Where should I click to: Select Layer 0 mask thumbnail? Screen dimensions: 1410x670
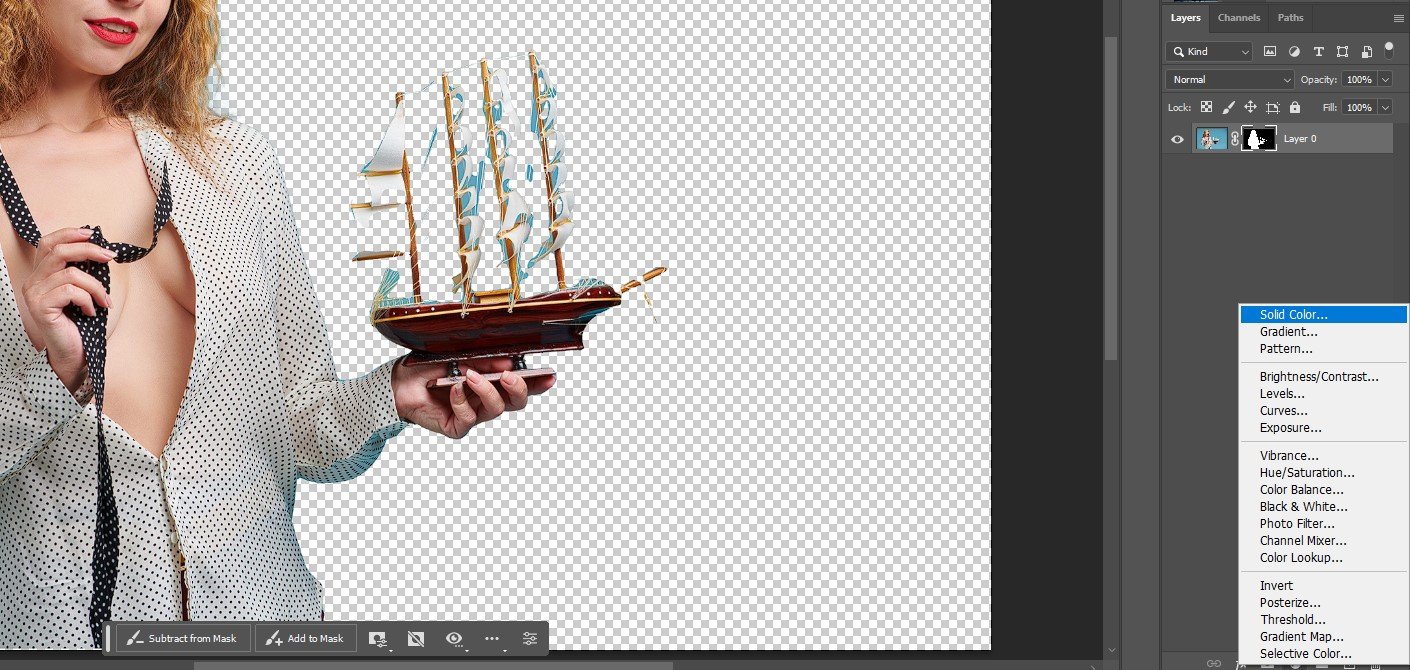[x=1259, y=139]
